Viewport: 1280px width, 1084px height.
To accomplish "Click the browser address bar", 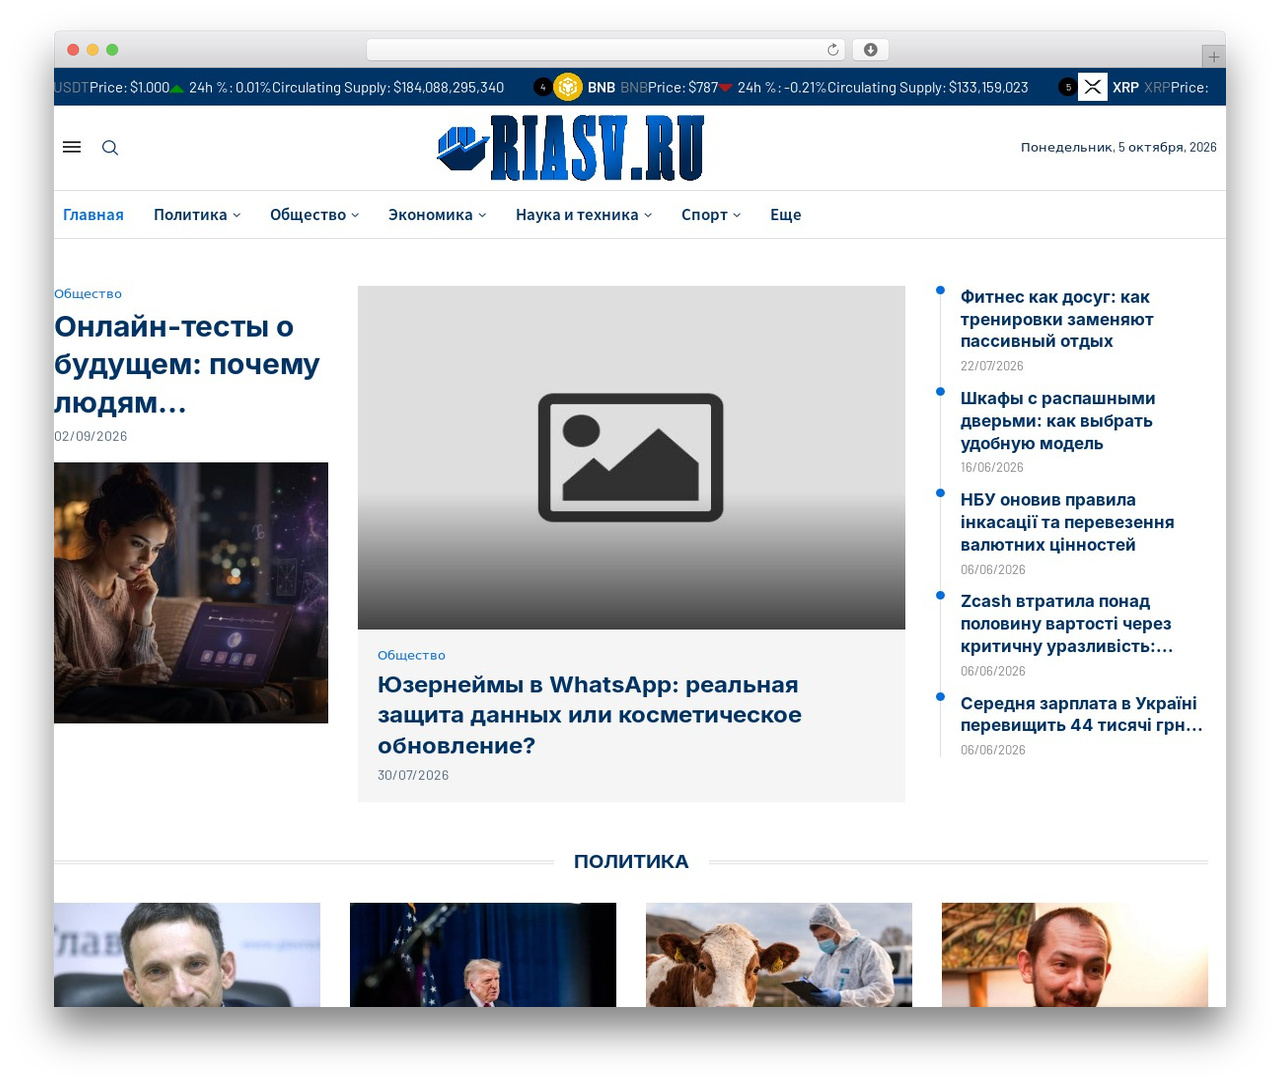I will [605, 50].
